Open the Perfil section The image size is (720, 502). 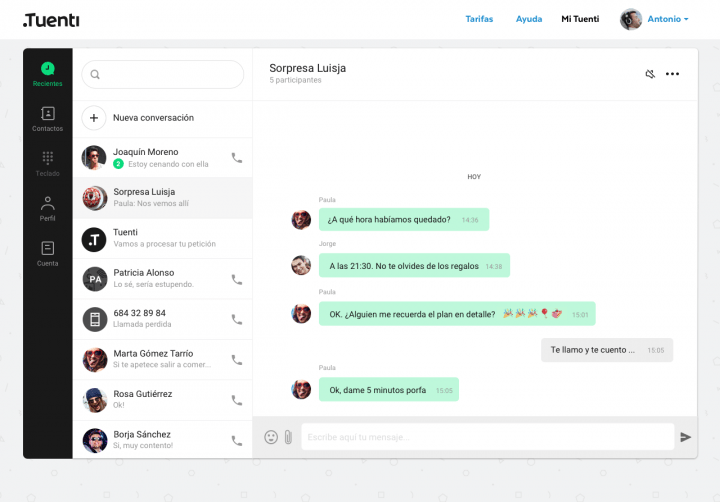pos(47,208)
